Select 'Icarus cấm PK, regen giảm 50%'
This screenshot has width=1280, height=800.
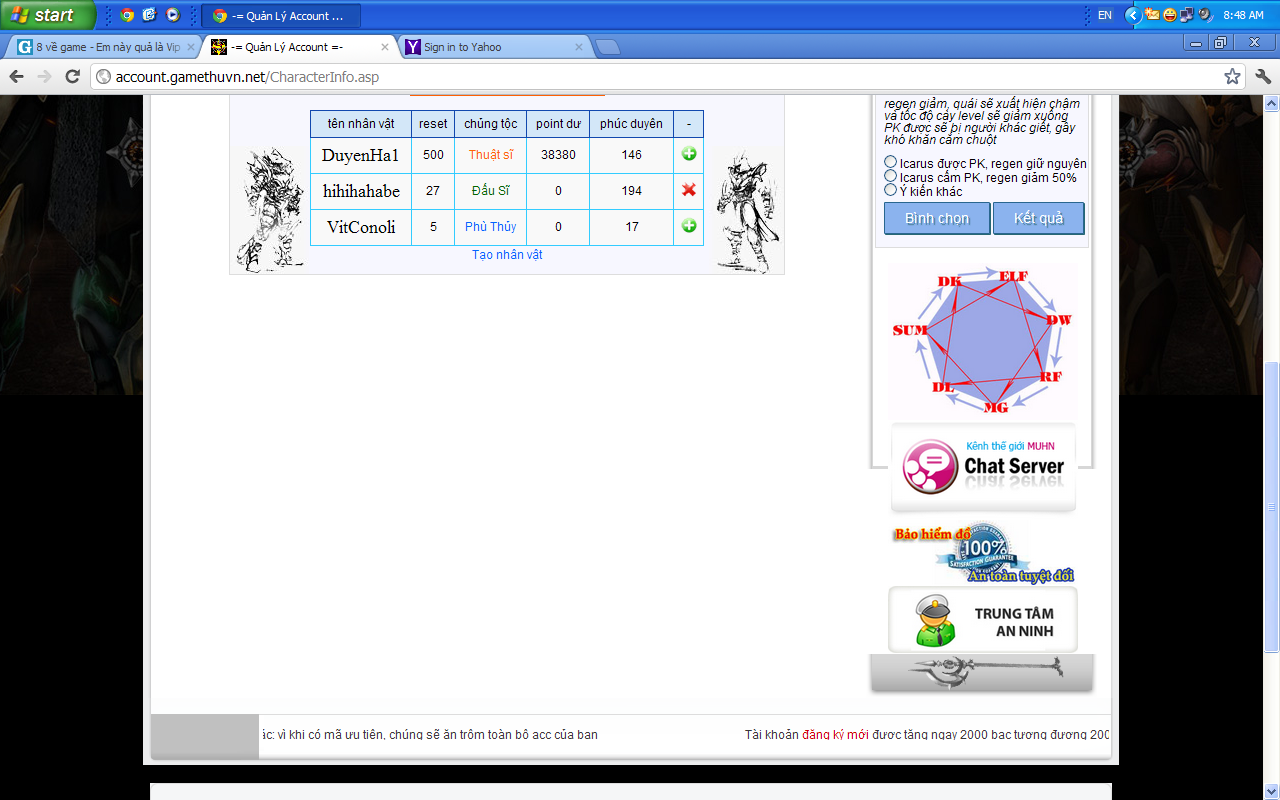[x=890, y=176]
